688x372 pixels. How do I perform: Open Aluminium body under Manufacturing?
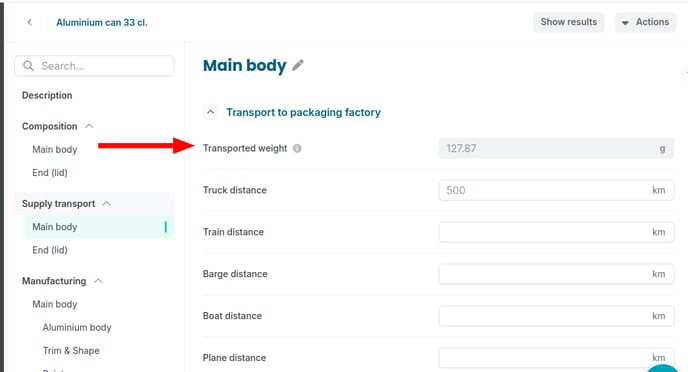click(77, 327)
